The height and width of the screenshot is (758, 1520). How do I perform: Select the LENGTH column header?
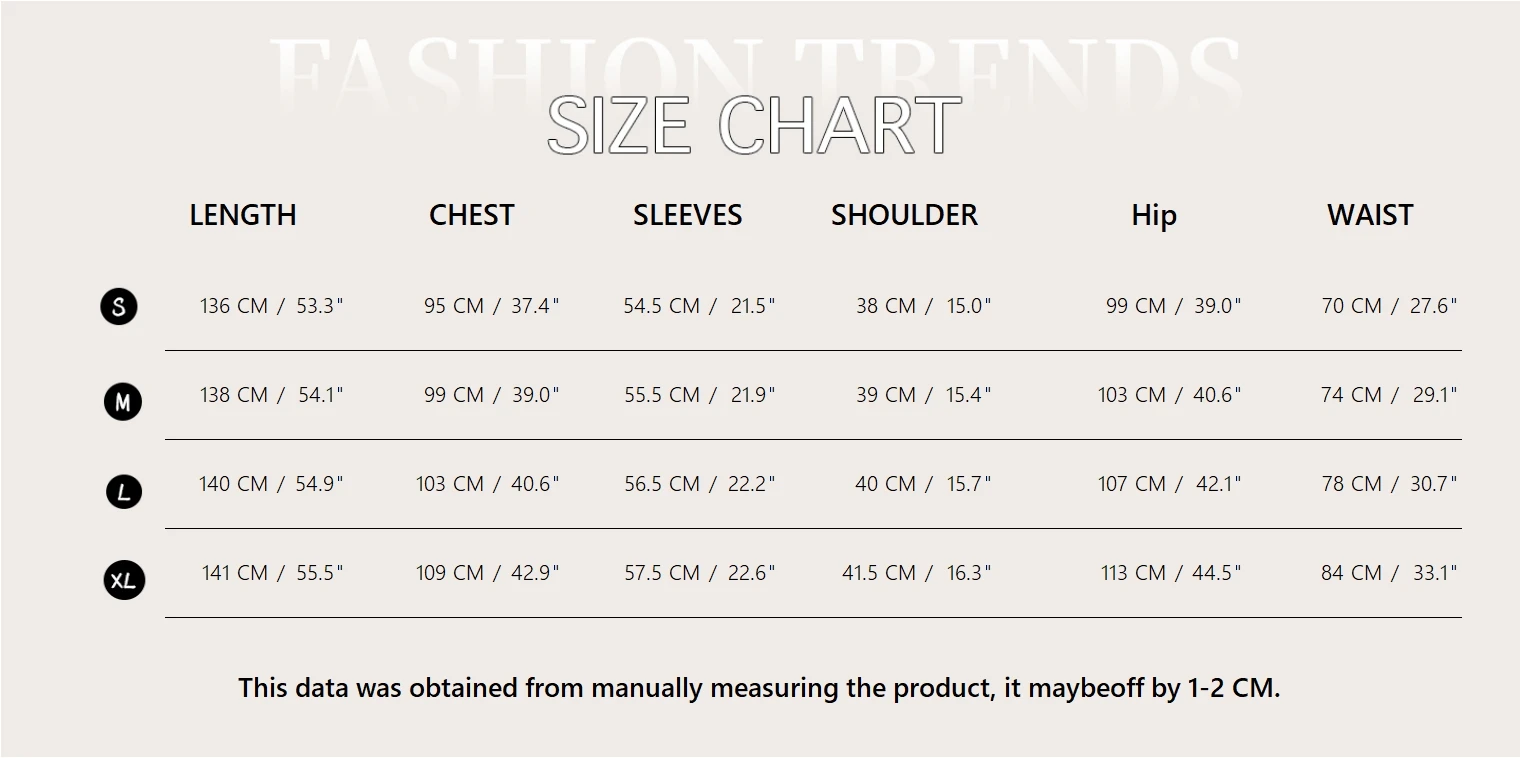[x=243, y=215]
